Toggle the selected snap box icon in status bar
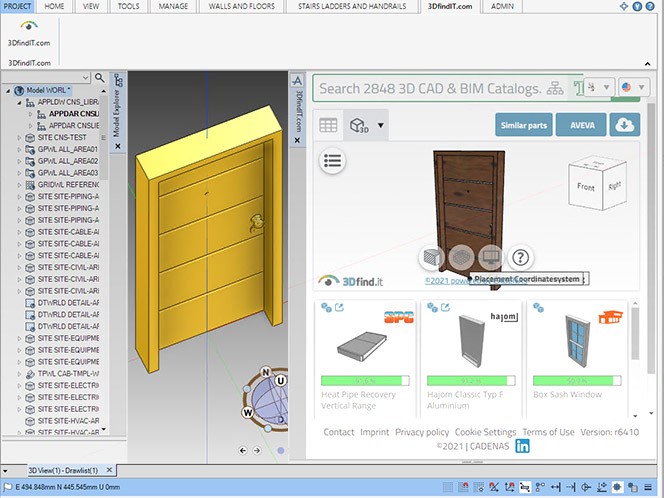The height and width of the screenshot is (498, 664). point(525,487)
